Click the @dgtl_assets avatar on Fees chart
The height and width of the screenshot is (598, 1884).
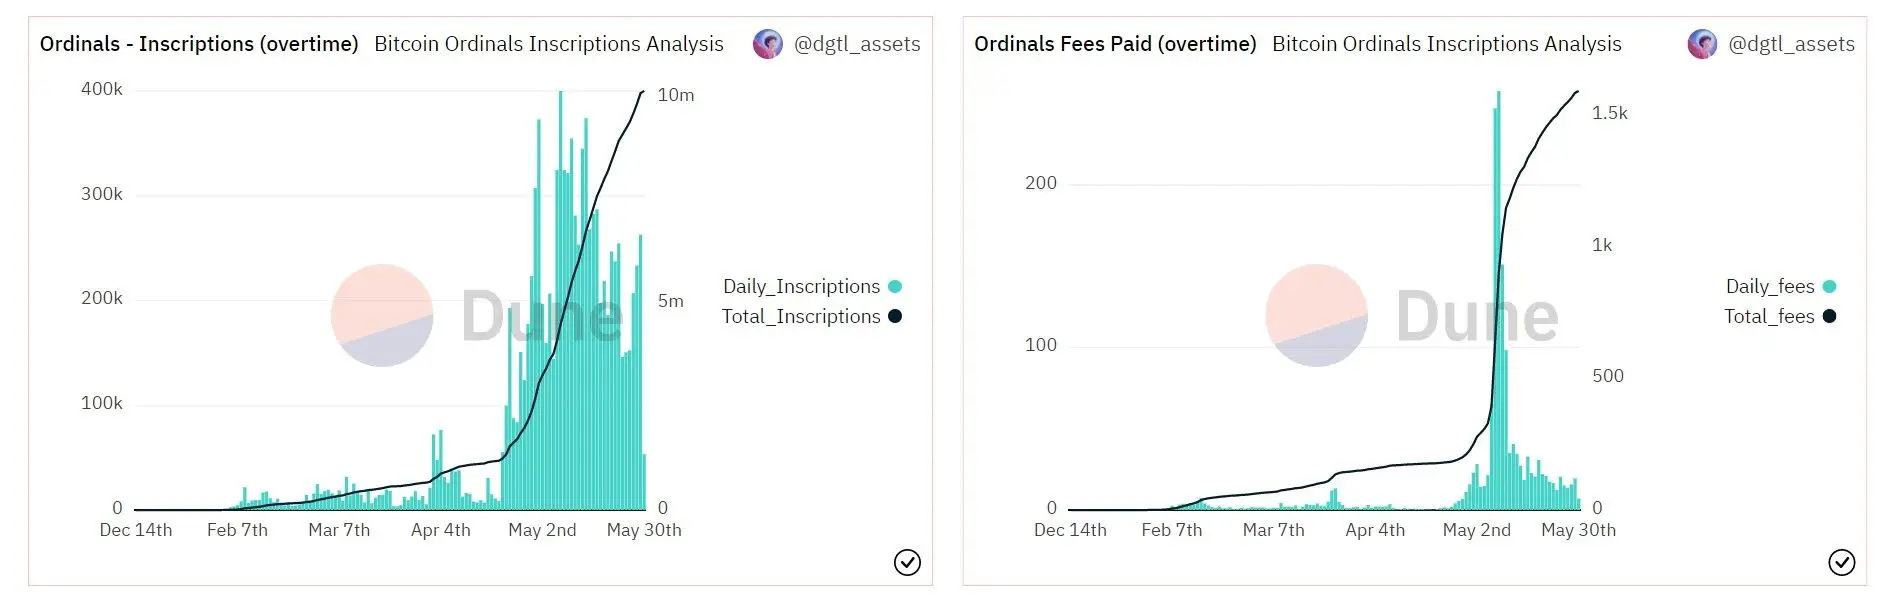coord(1702,44)
